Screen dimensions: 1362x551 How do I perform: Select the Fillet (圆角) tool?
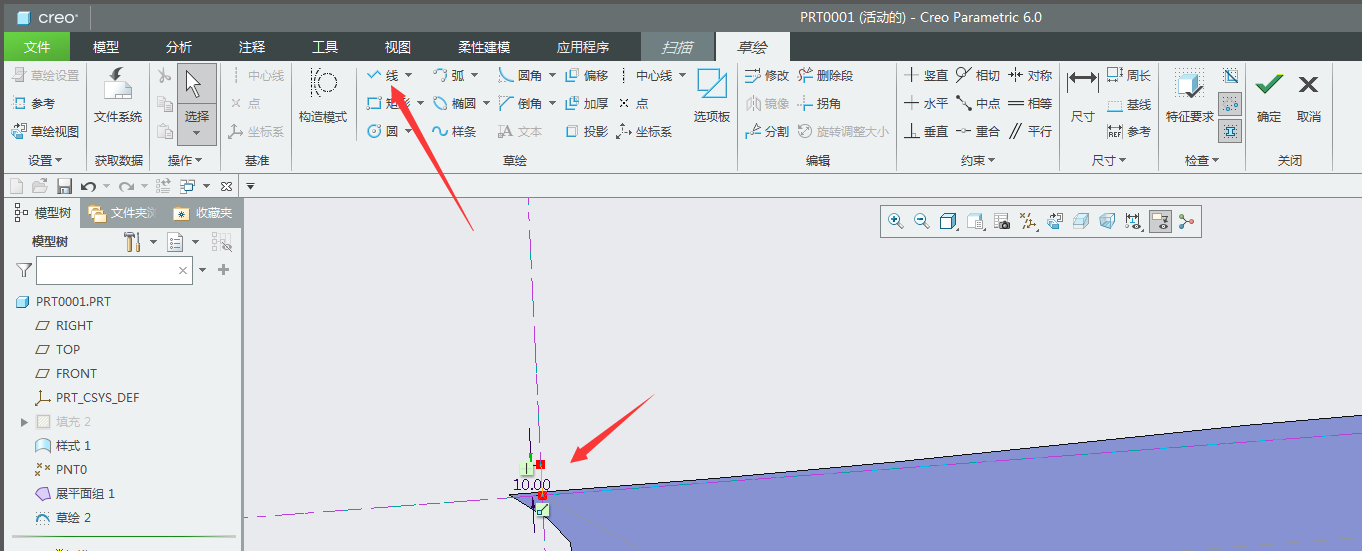tap(520, 75)
